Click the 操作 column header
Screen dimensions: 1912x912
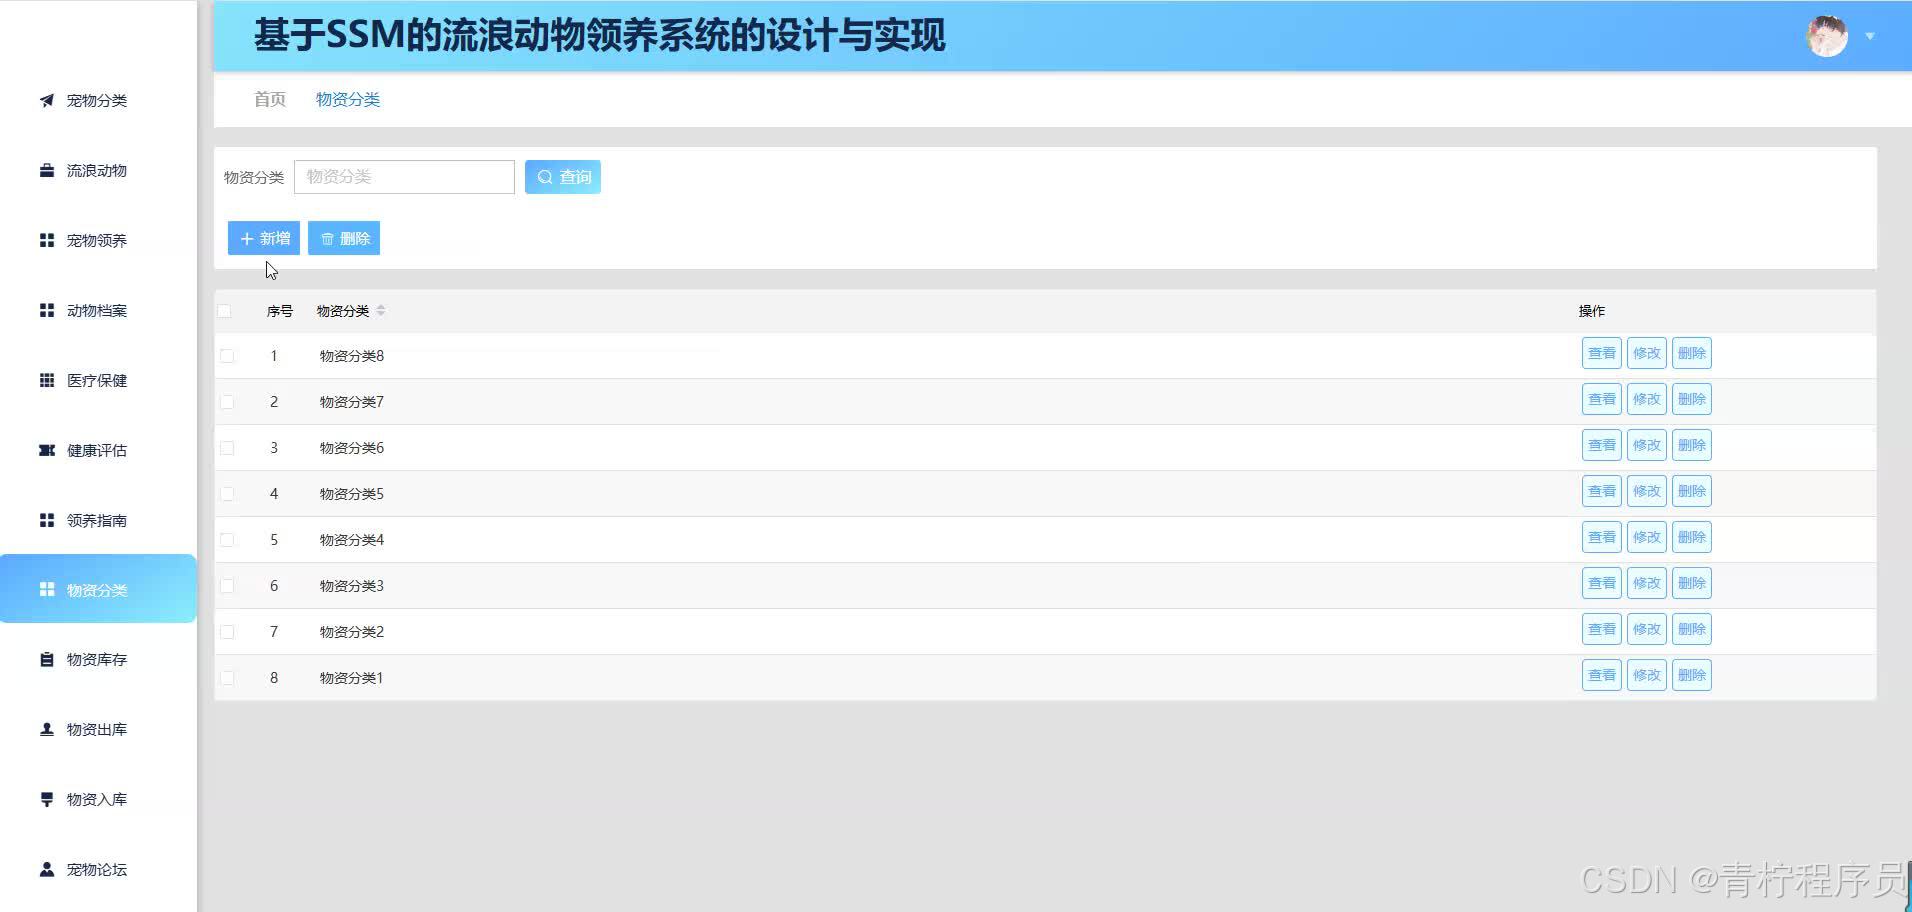pyautogui.click(x=1592, y=311)
